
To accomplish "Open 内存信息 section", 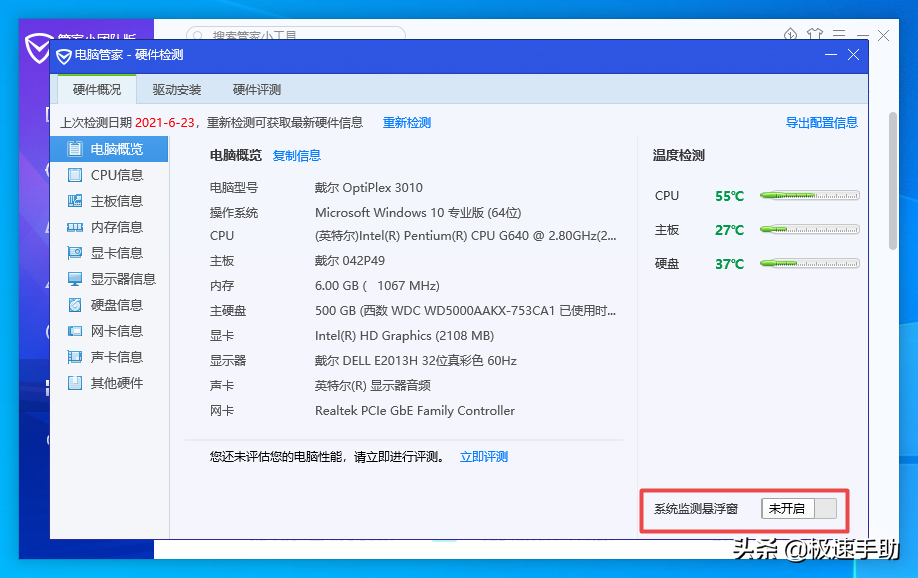I will coord(115,227).
